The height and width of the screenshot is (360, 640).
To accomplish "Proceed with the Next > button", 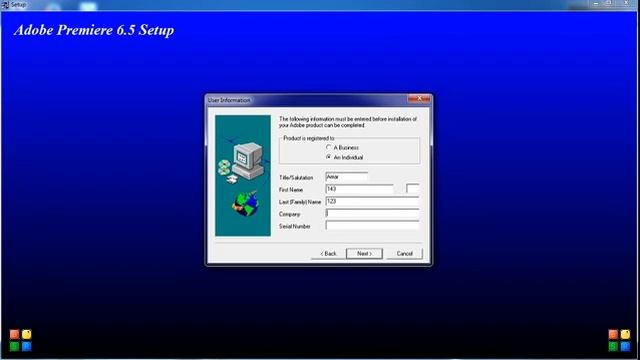I will point(364,253).
